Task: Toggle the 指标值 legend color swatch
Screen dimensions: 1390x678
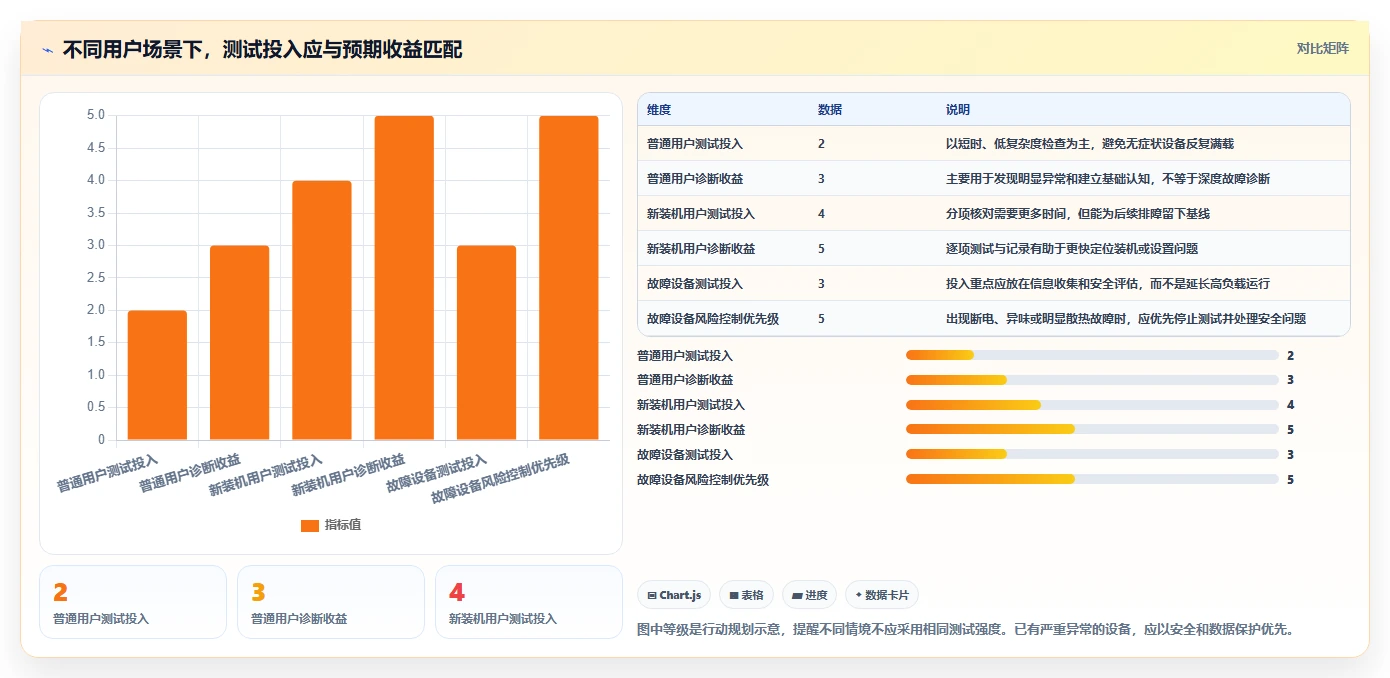Action: click(309, 525)
